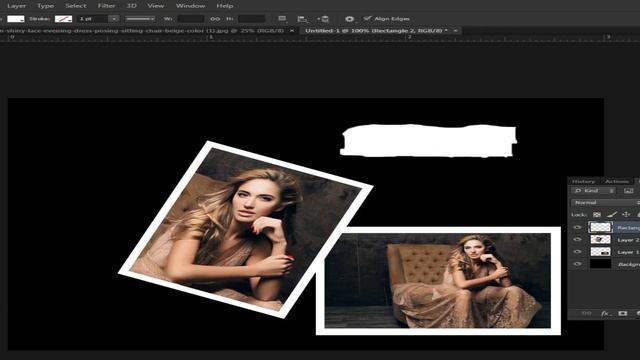Select the Layer 1 name
The height and width of the screenshot is (360, 640).
click(x=628, y=252)
